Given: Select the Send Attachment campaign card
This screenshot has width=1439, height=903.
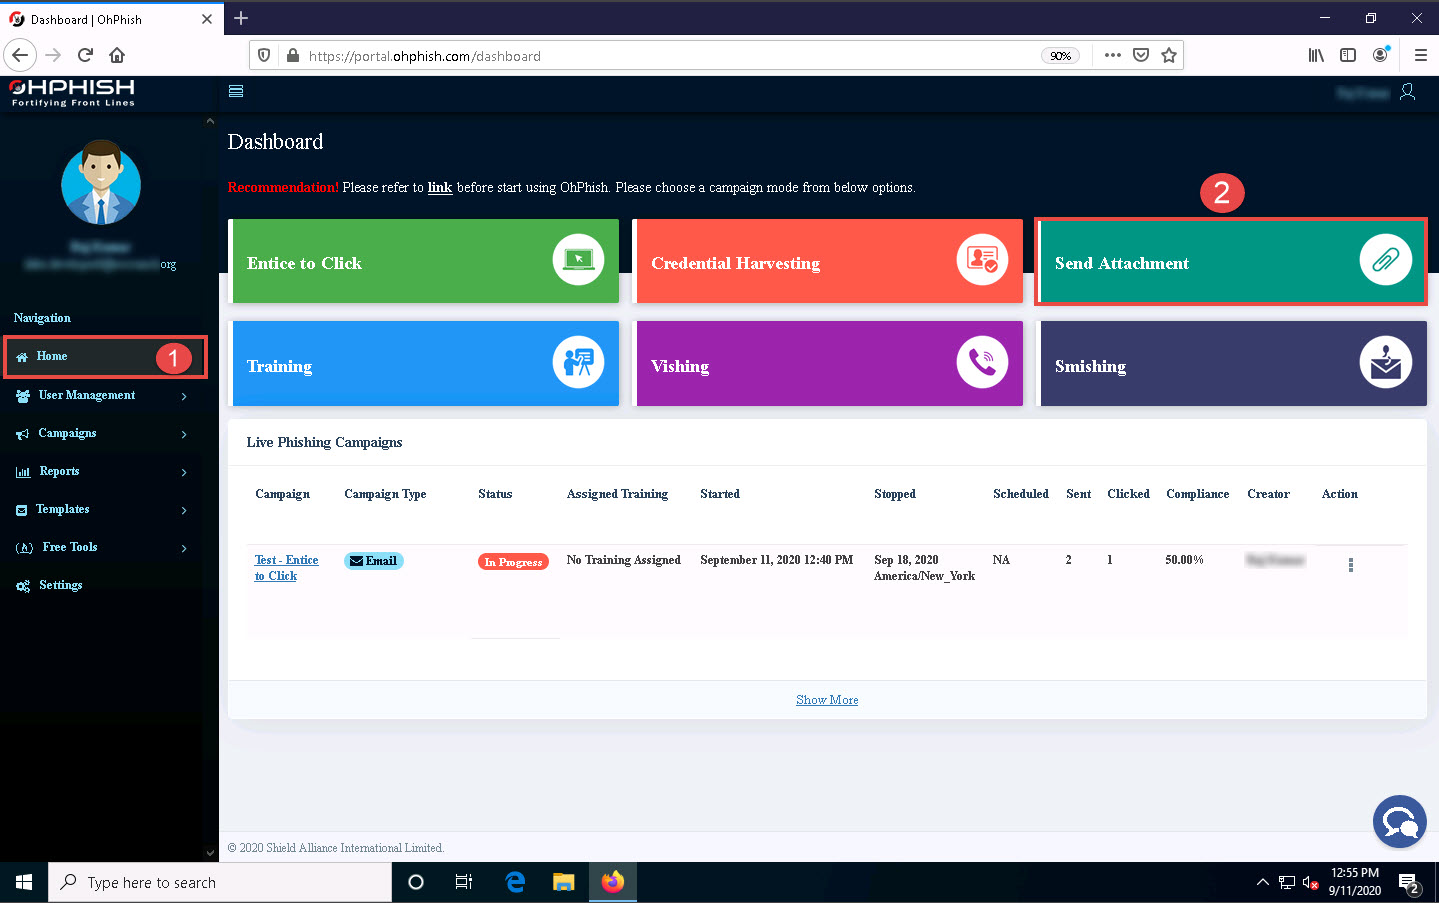Looking at the screenshot, I should (x=1231, y=261).
